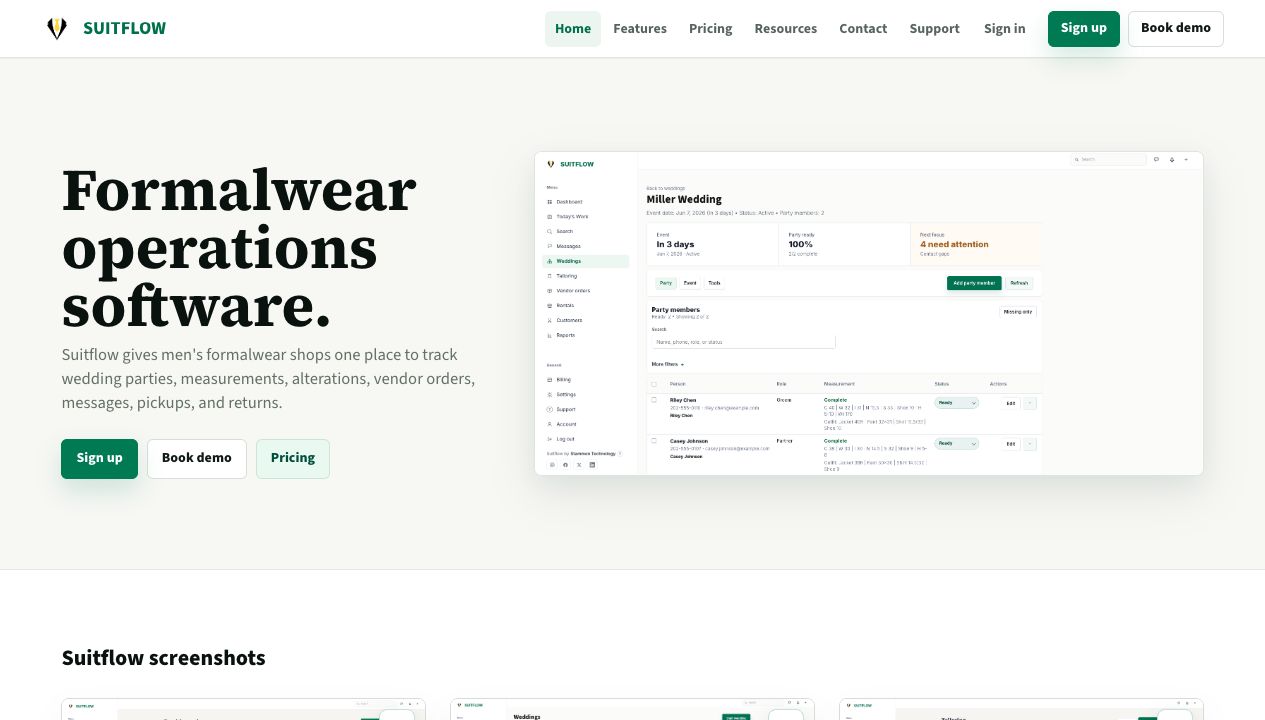
Task: Open the Ready status dropdown for Casey Johnson
Action: pos(956,443)
